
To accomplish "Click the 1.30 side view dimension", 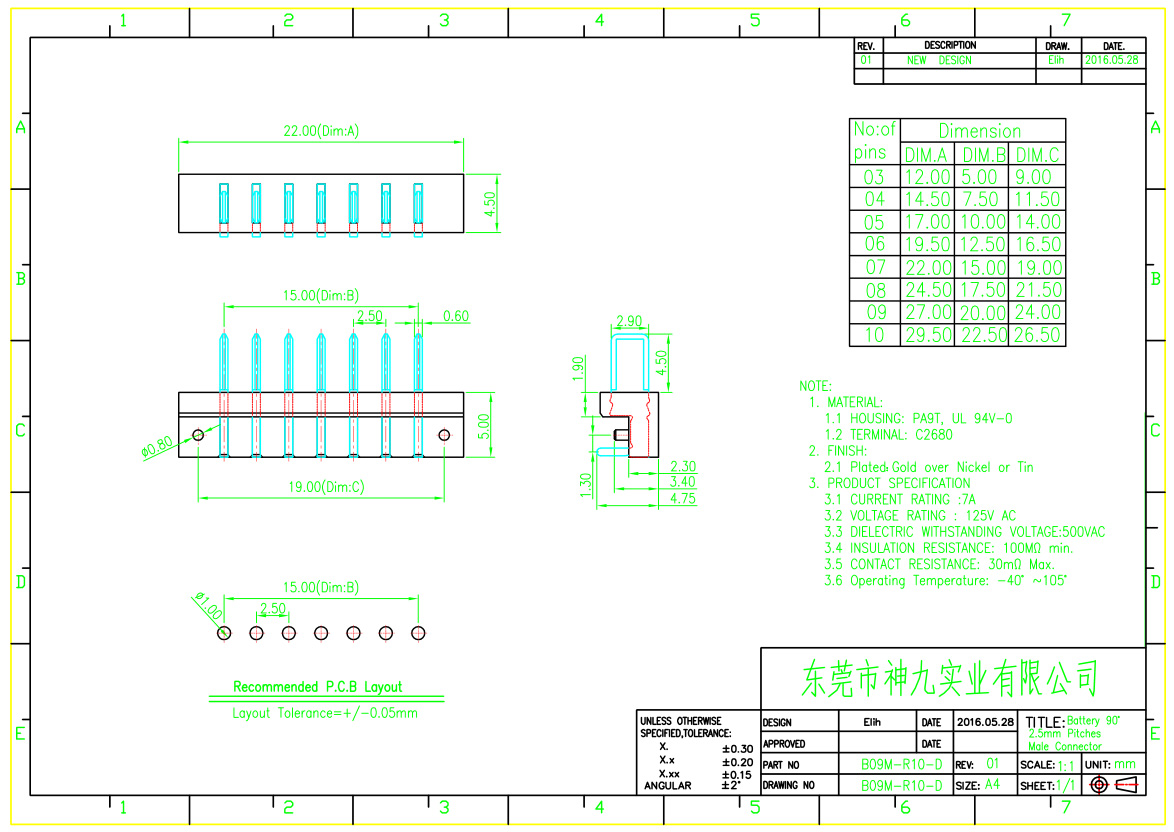I will (586, 485).
